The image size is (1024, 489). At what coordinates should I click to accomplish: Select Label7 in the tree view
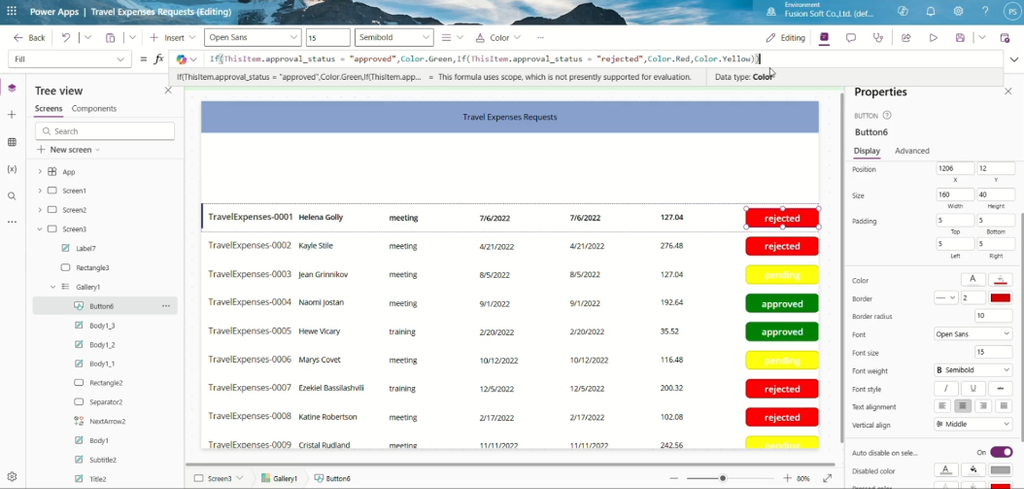coord(86,248)
